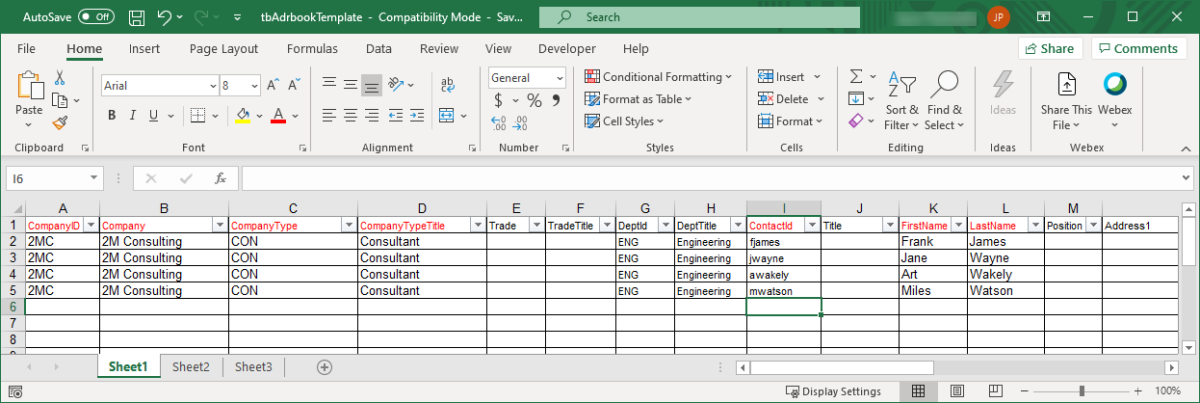Apply Bold formatting
The width and height of the screenshot is (1200, 403).
(112, 115)
